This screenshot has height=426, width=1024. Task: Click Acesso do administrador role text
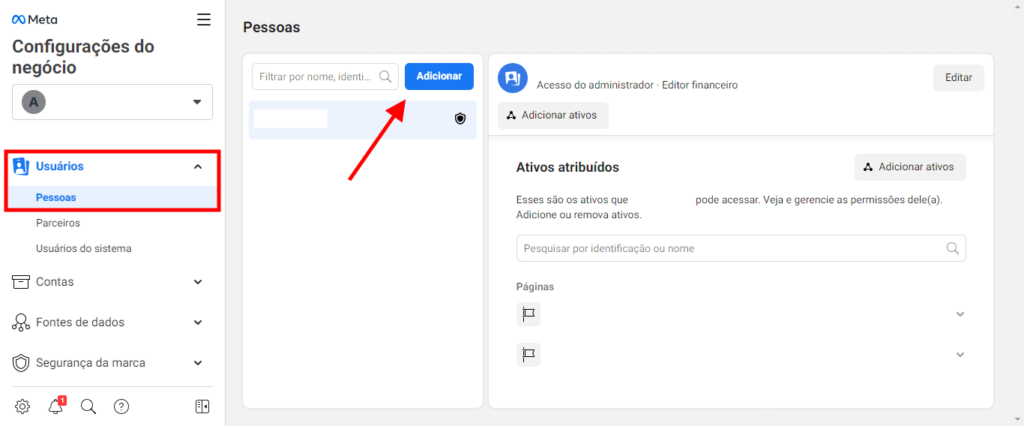[595, 85]
